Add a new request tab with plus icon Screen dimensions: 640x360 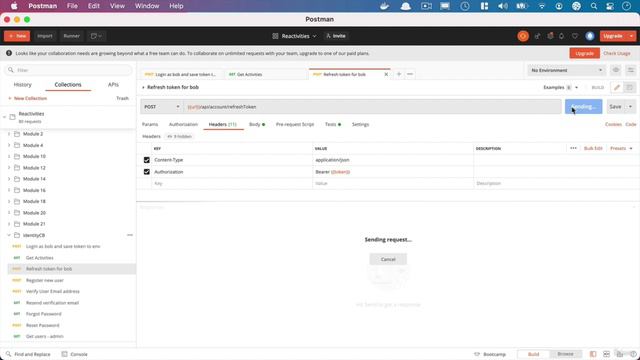(x=399, y=74)
